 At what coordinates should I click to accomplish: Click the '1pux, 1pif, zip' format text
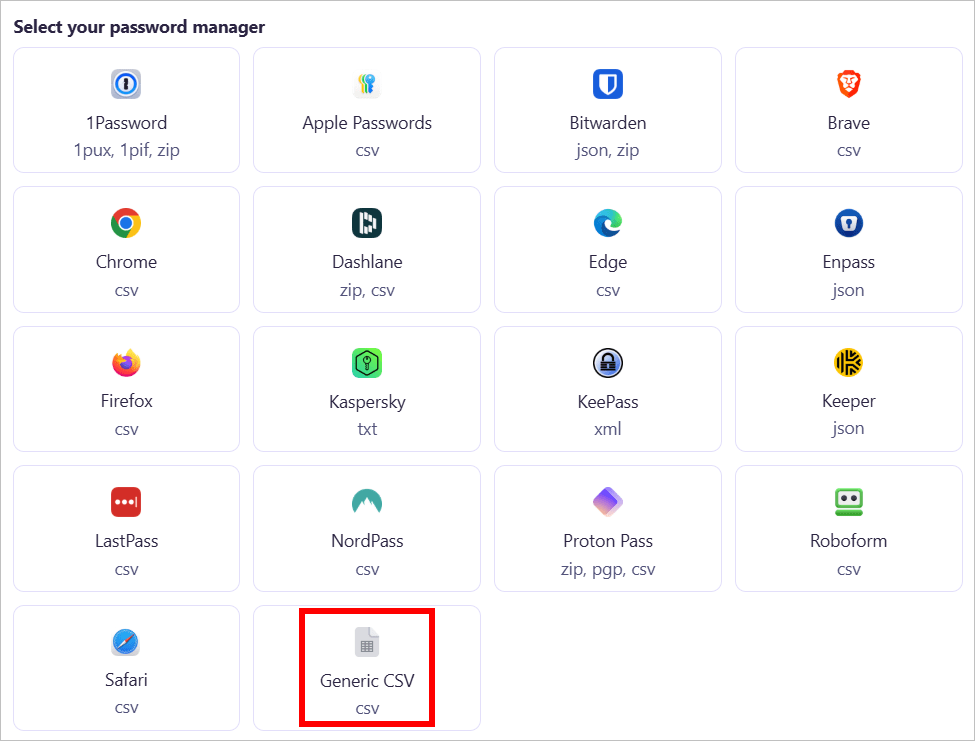126,150
